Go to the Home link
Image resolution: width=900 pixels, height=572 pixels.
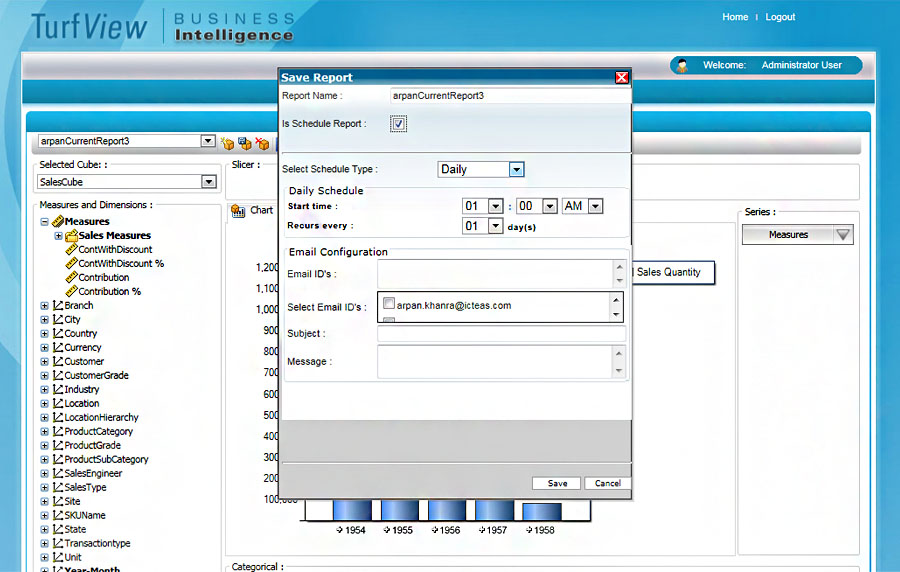pos(735,17)
